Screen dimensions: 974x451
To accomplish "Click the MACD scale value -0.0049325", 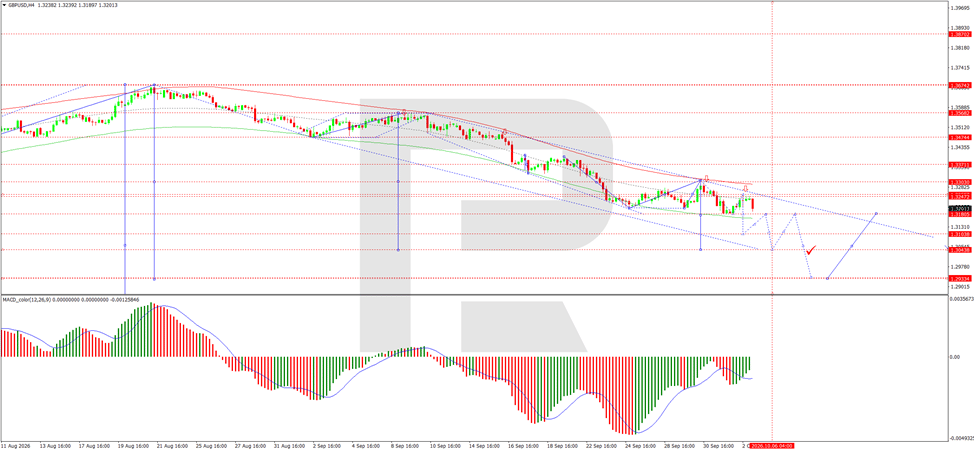I will click(962, 437).
